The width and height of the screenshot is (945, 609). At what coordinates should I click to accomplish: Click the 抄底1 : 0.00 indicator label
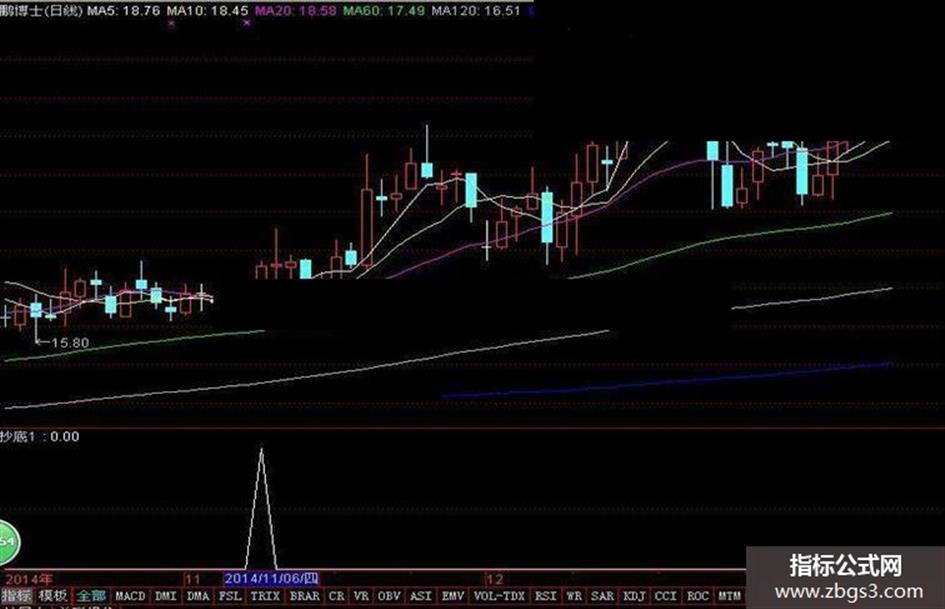40,437
